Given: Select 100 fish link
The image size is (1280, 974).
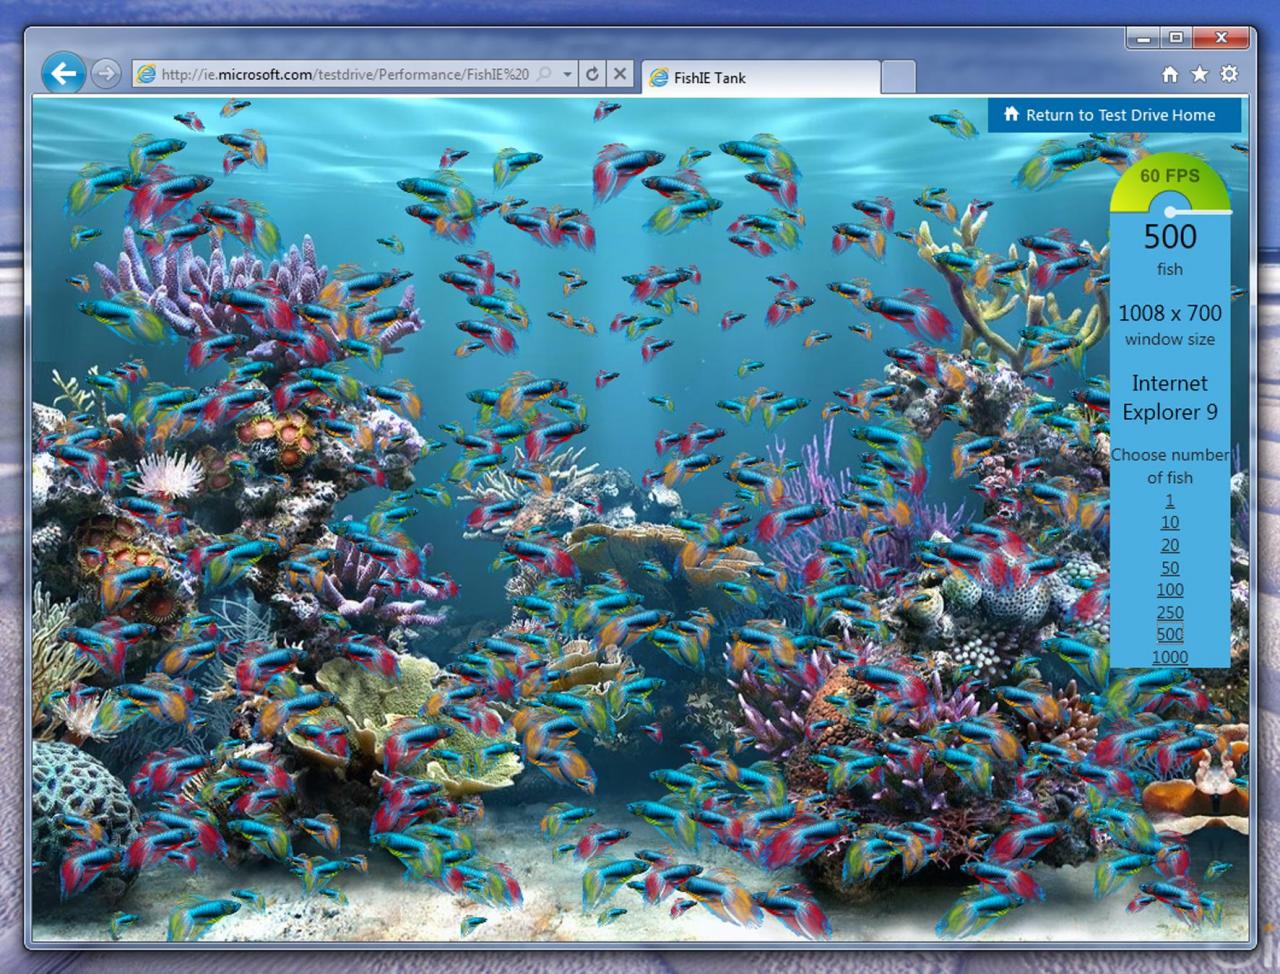Looking at the screenshot, I should click(x=1170, y=590).
